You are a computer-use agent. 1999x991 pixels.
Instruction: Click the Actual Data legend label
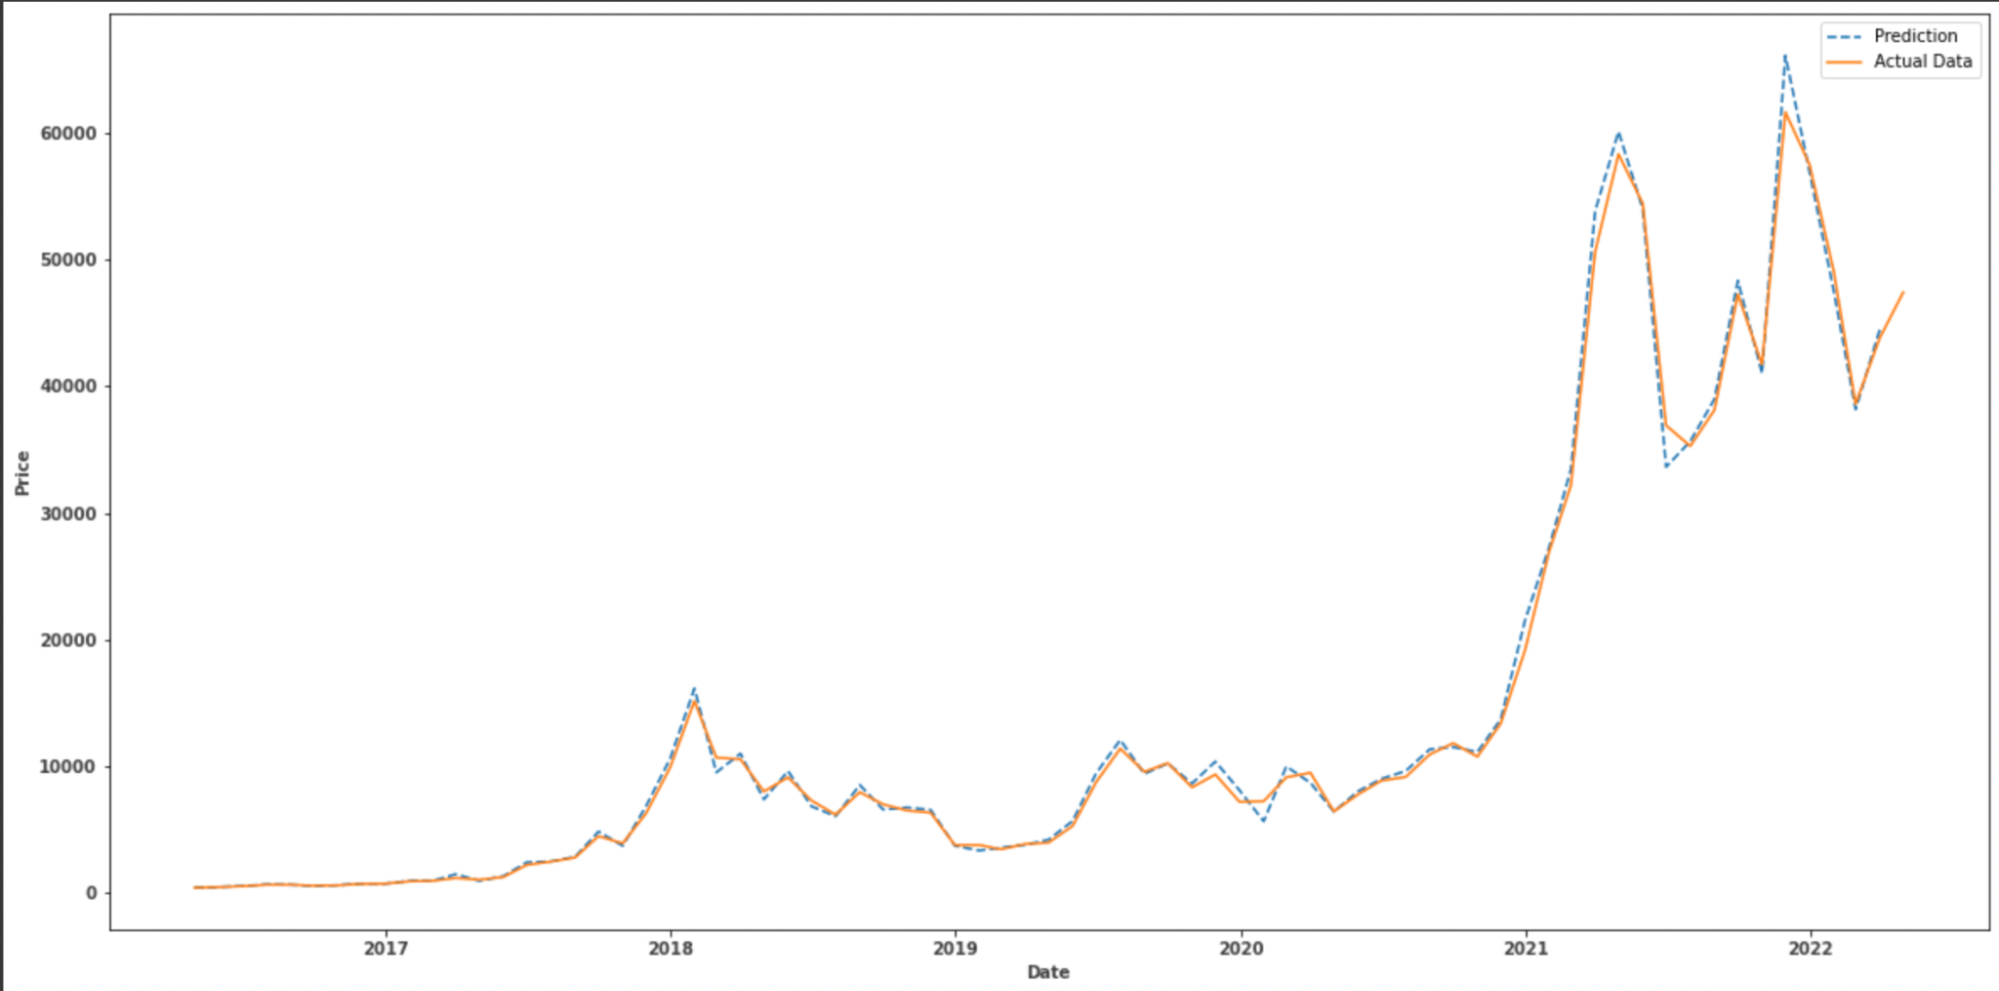pyautogui.click(x=1922, y=62)
